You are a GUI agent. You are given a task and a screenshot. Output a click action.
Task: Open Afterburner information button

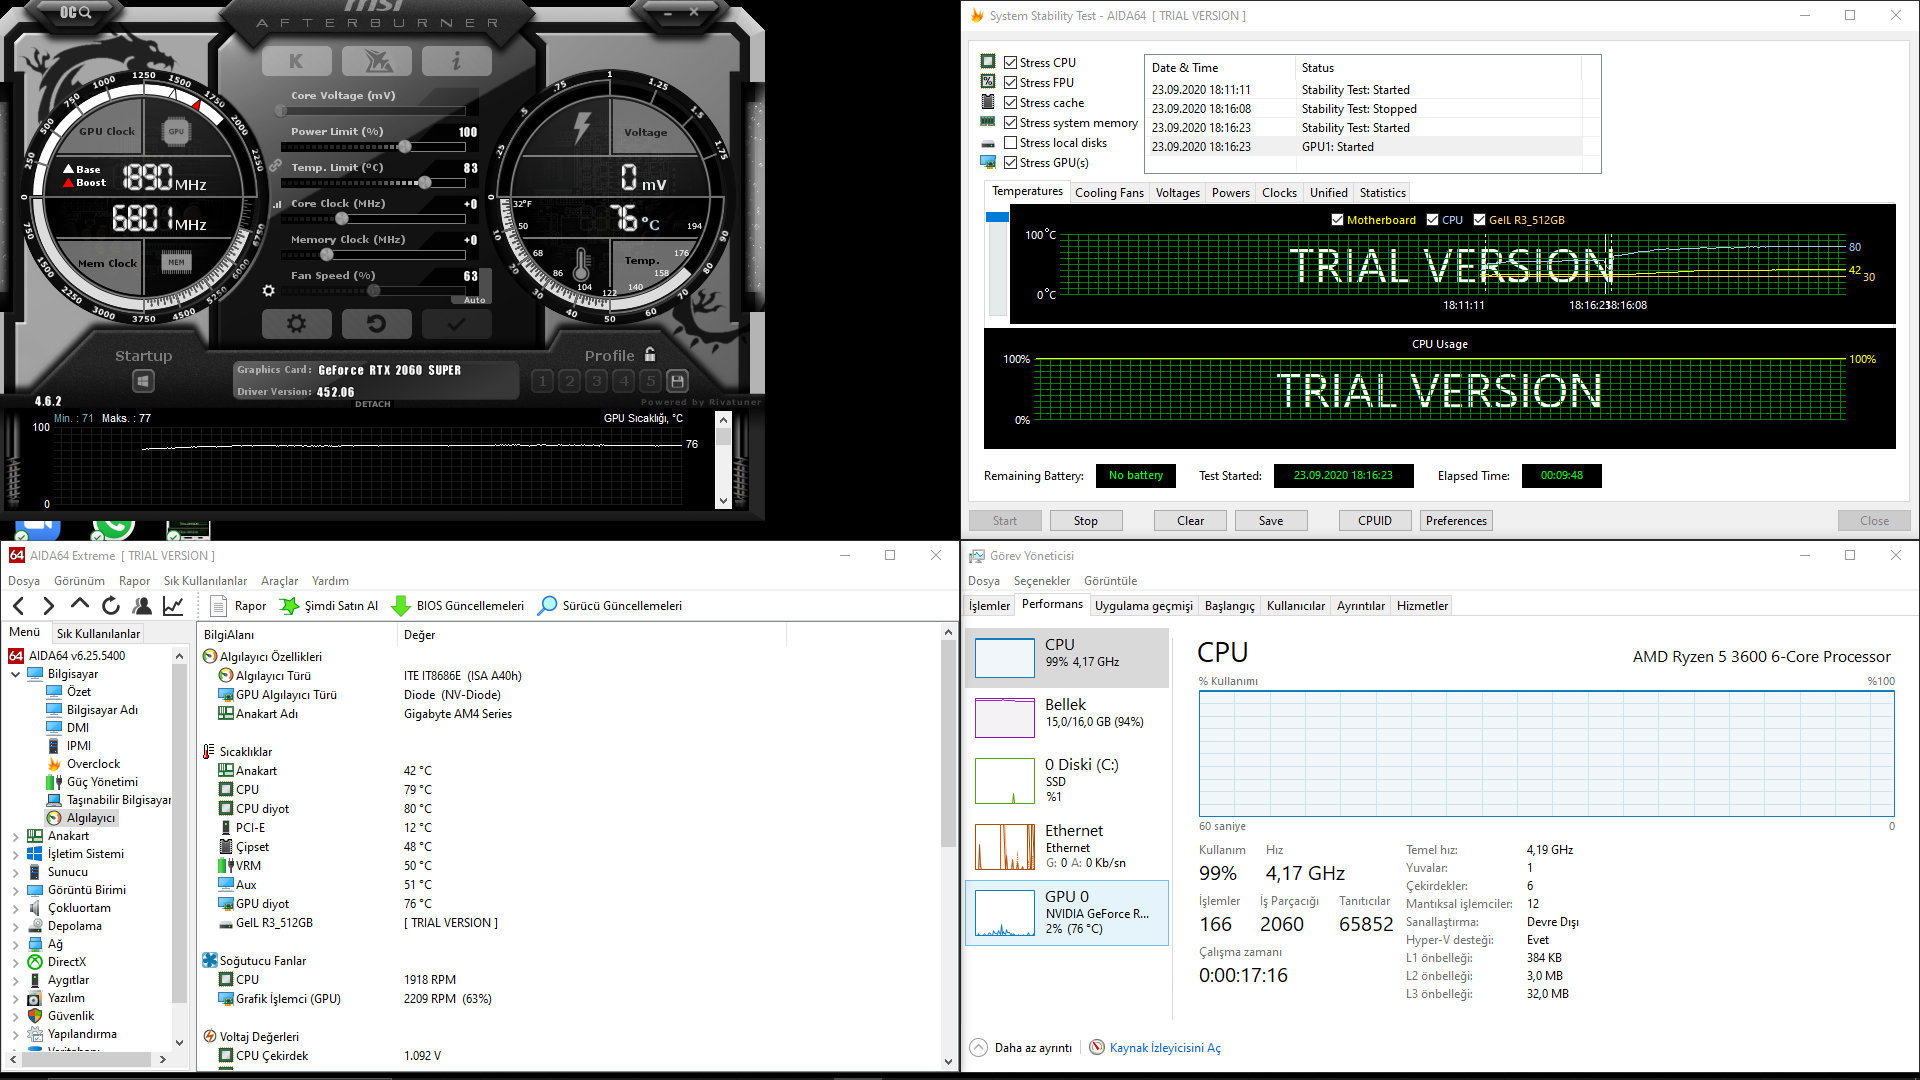456,61
